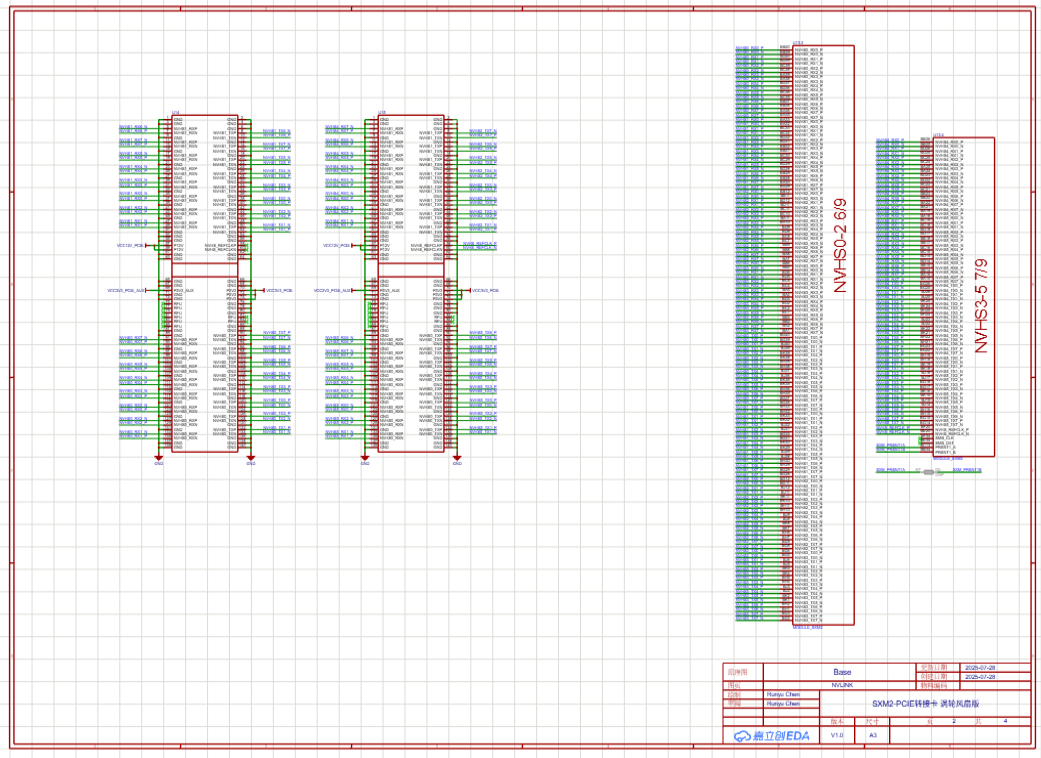The height and width of the screenshot is (758, 1041).
Task: Select the lower 2025-07-28 date field
Action: [x=978, y=677]
